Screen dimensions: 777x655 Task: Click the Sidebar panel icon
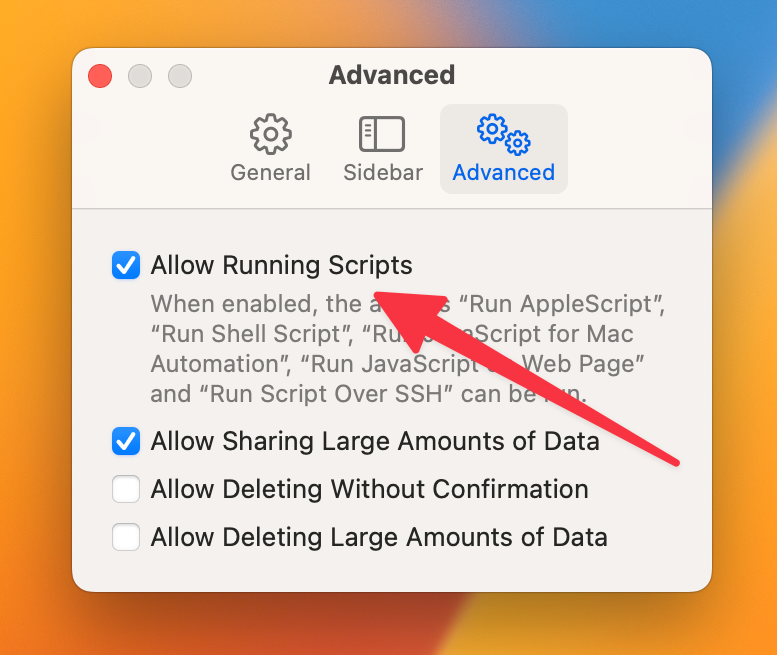point(382,134)
